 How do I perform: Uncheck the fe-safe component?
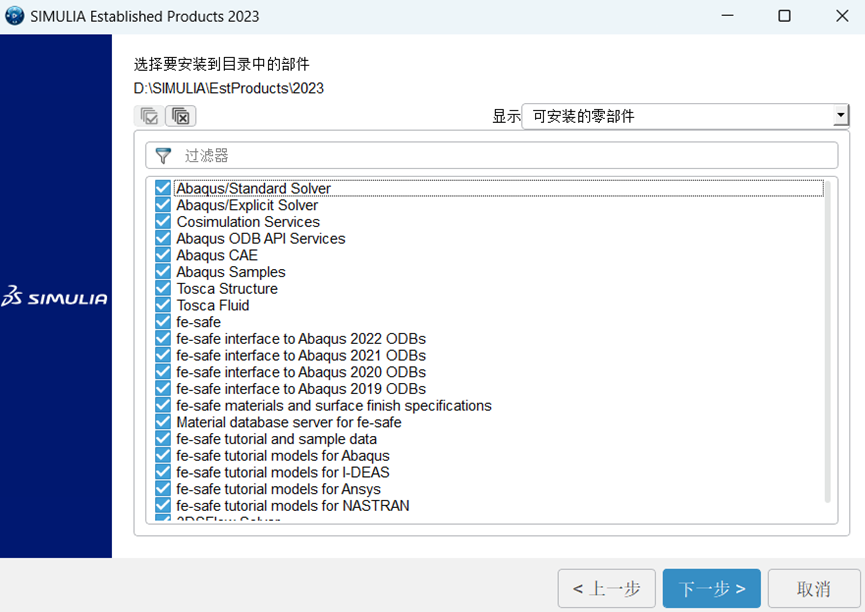coord(163,322)
